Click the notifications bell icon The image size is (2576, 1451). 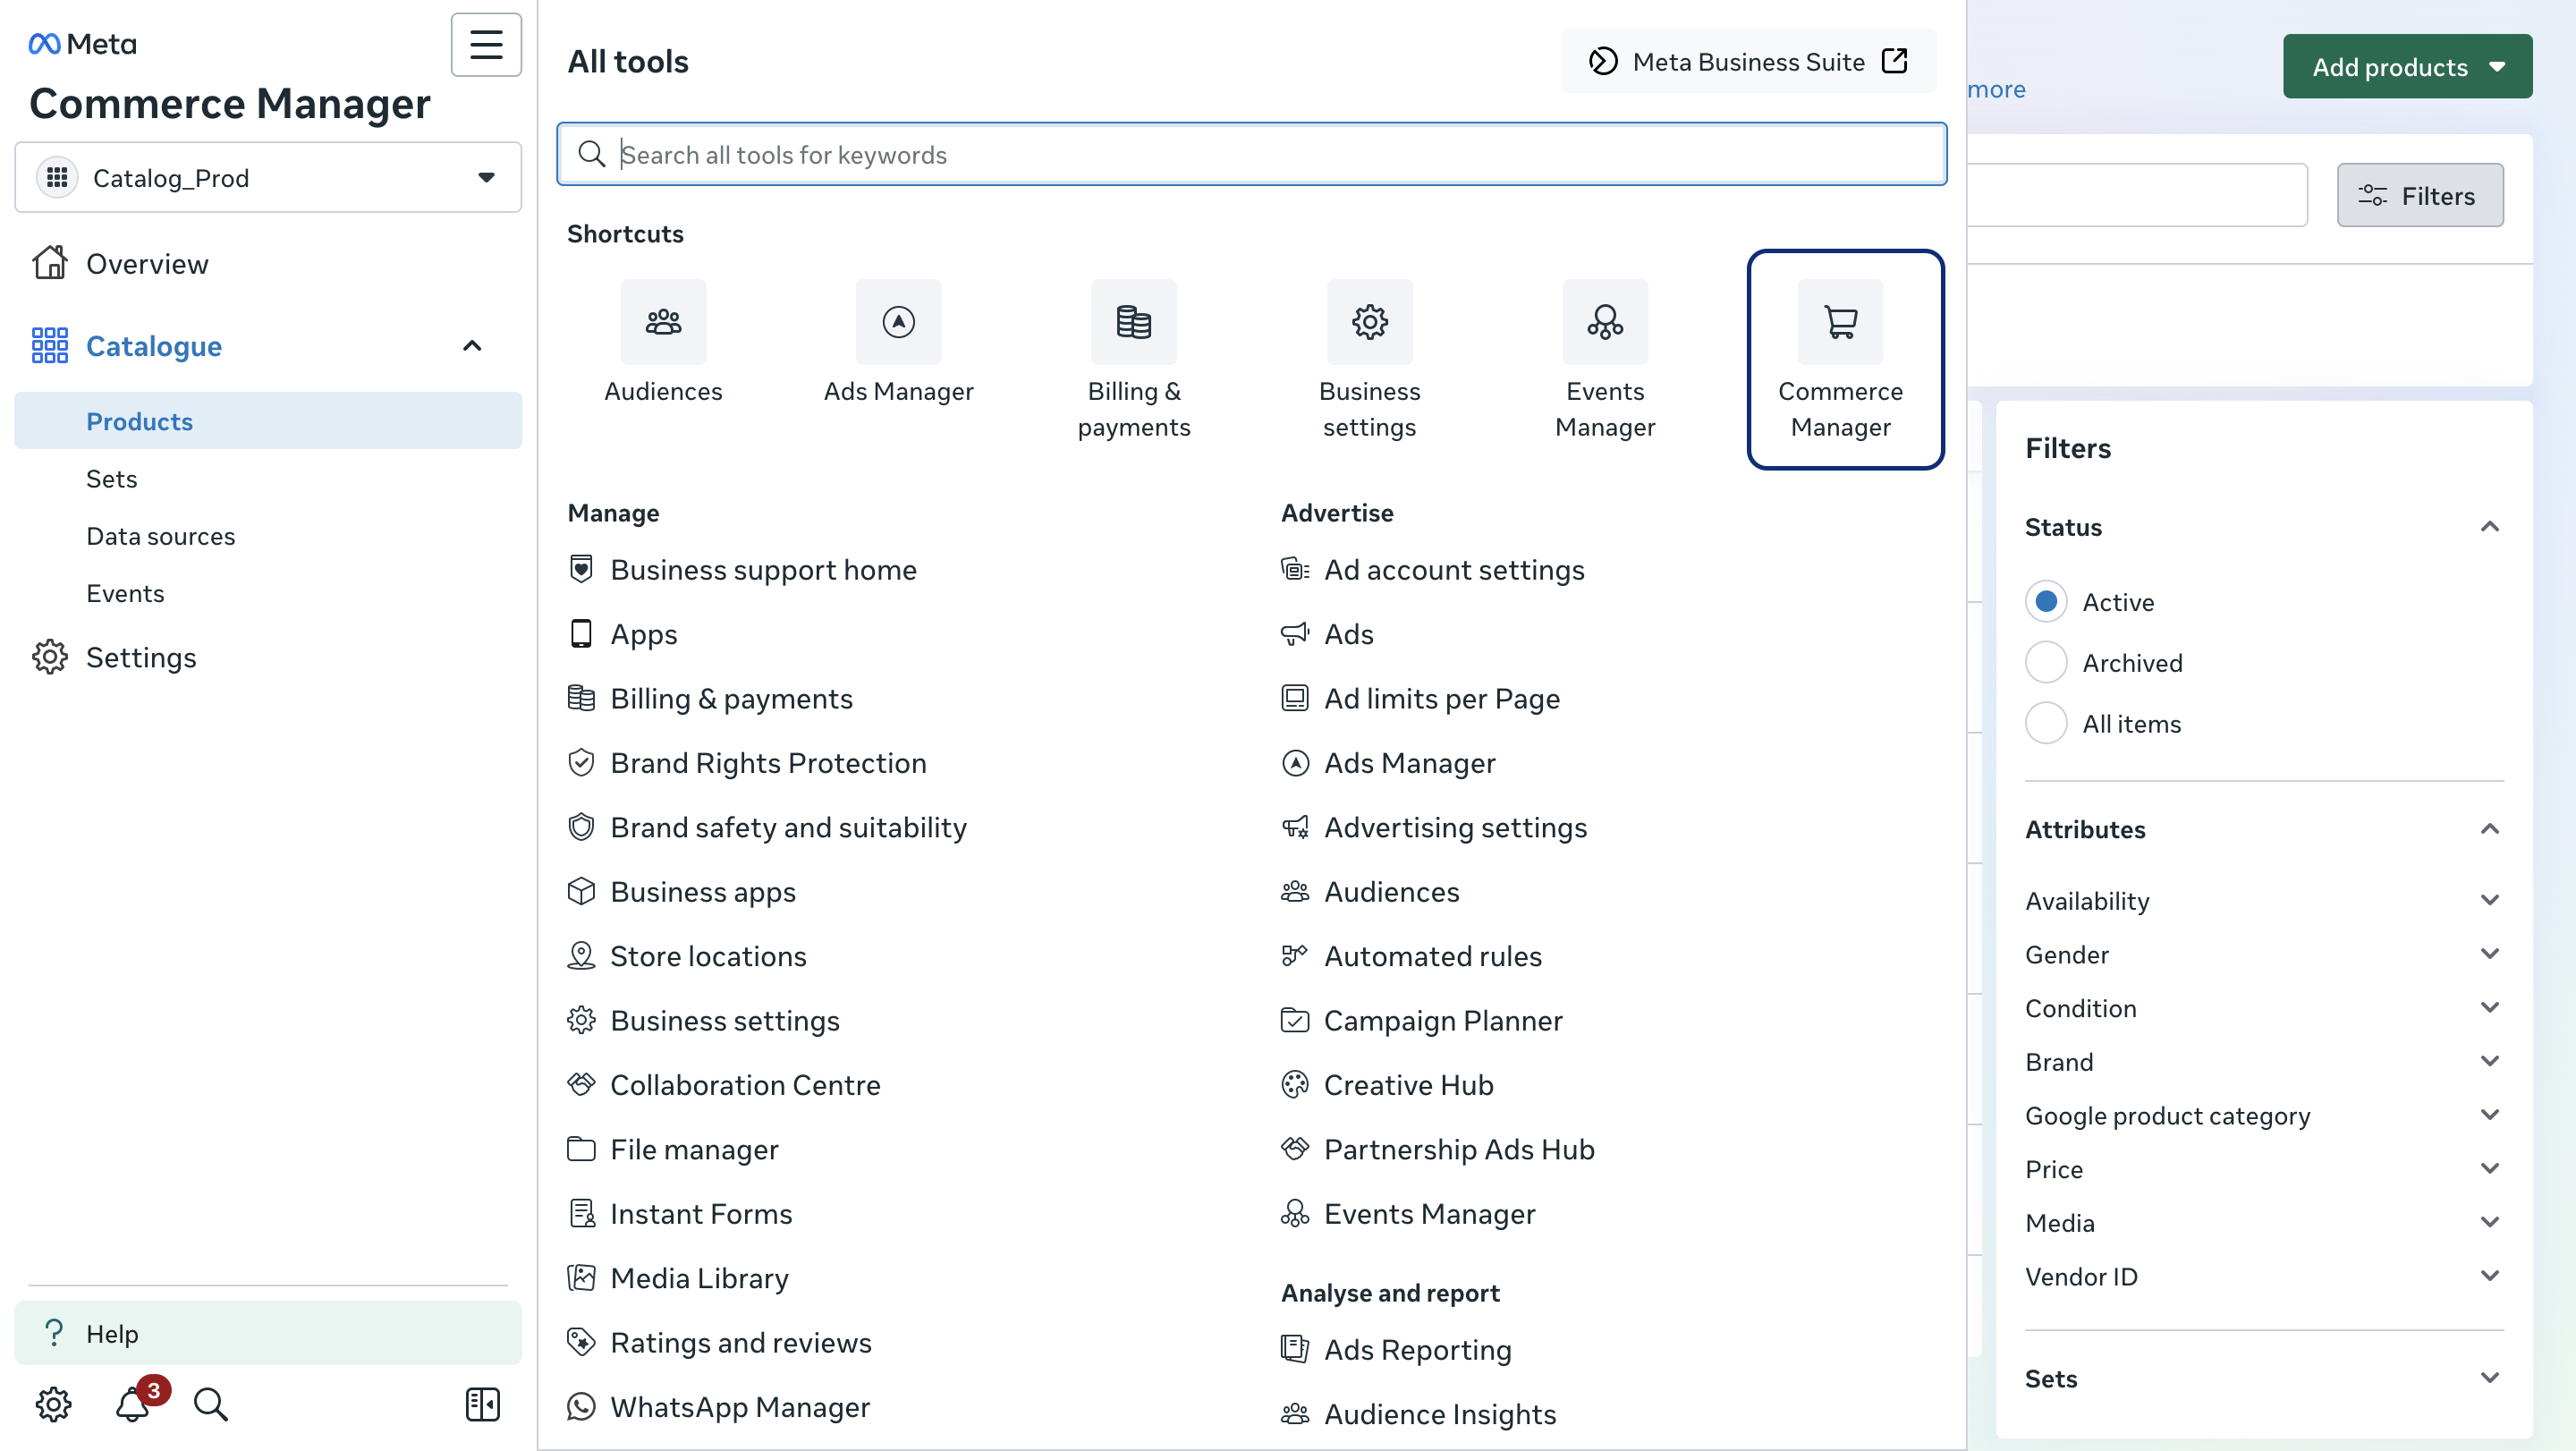click(x=133, y=1404)
